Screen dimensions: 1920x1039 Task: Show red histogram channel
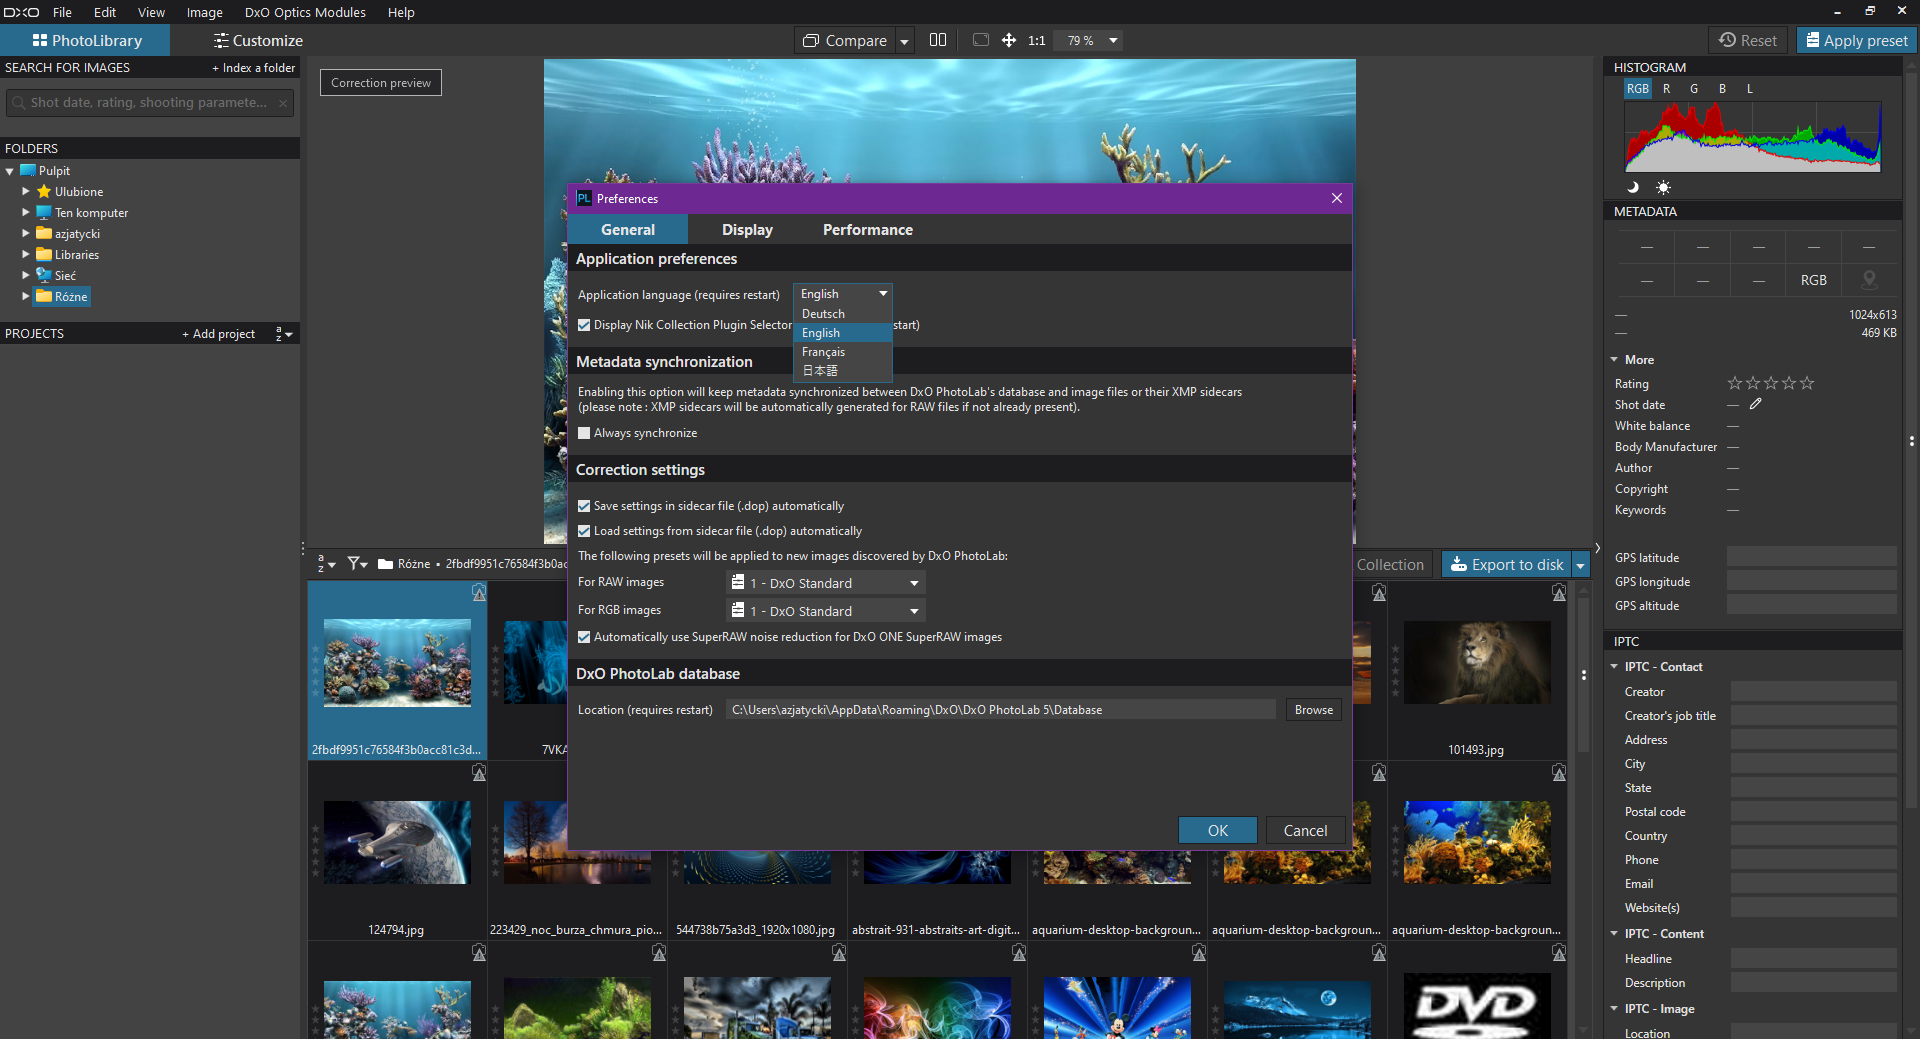pyautogui.click(x=1666, y=89)
